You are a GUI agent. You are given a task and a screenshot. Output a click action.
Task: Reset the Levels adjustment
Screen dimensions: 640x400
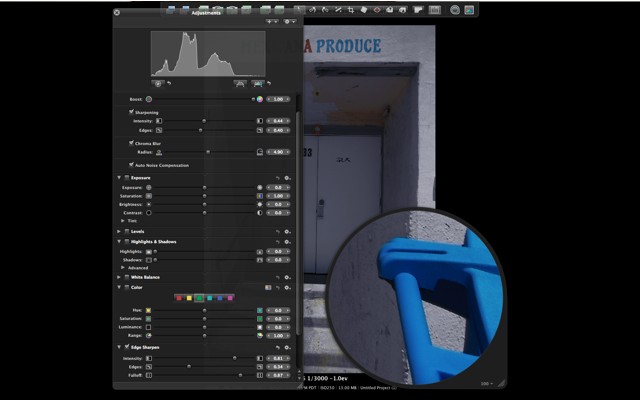point(278,231)
